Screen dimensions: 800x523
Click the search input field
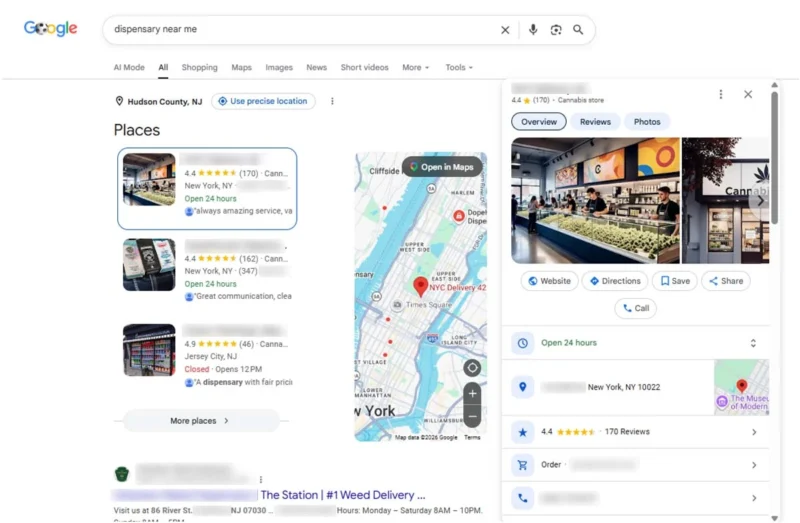point(301,30)
